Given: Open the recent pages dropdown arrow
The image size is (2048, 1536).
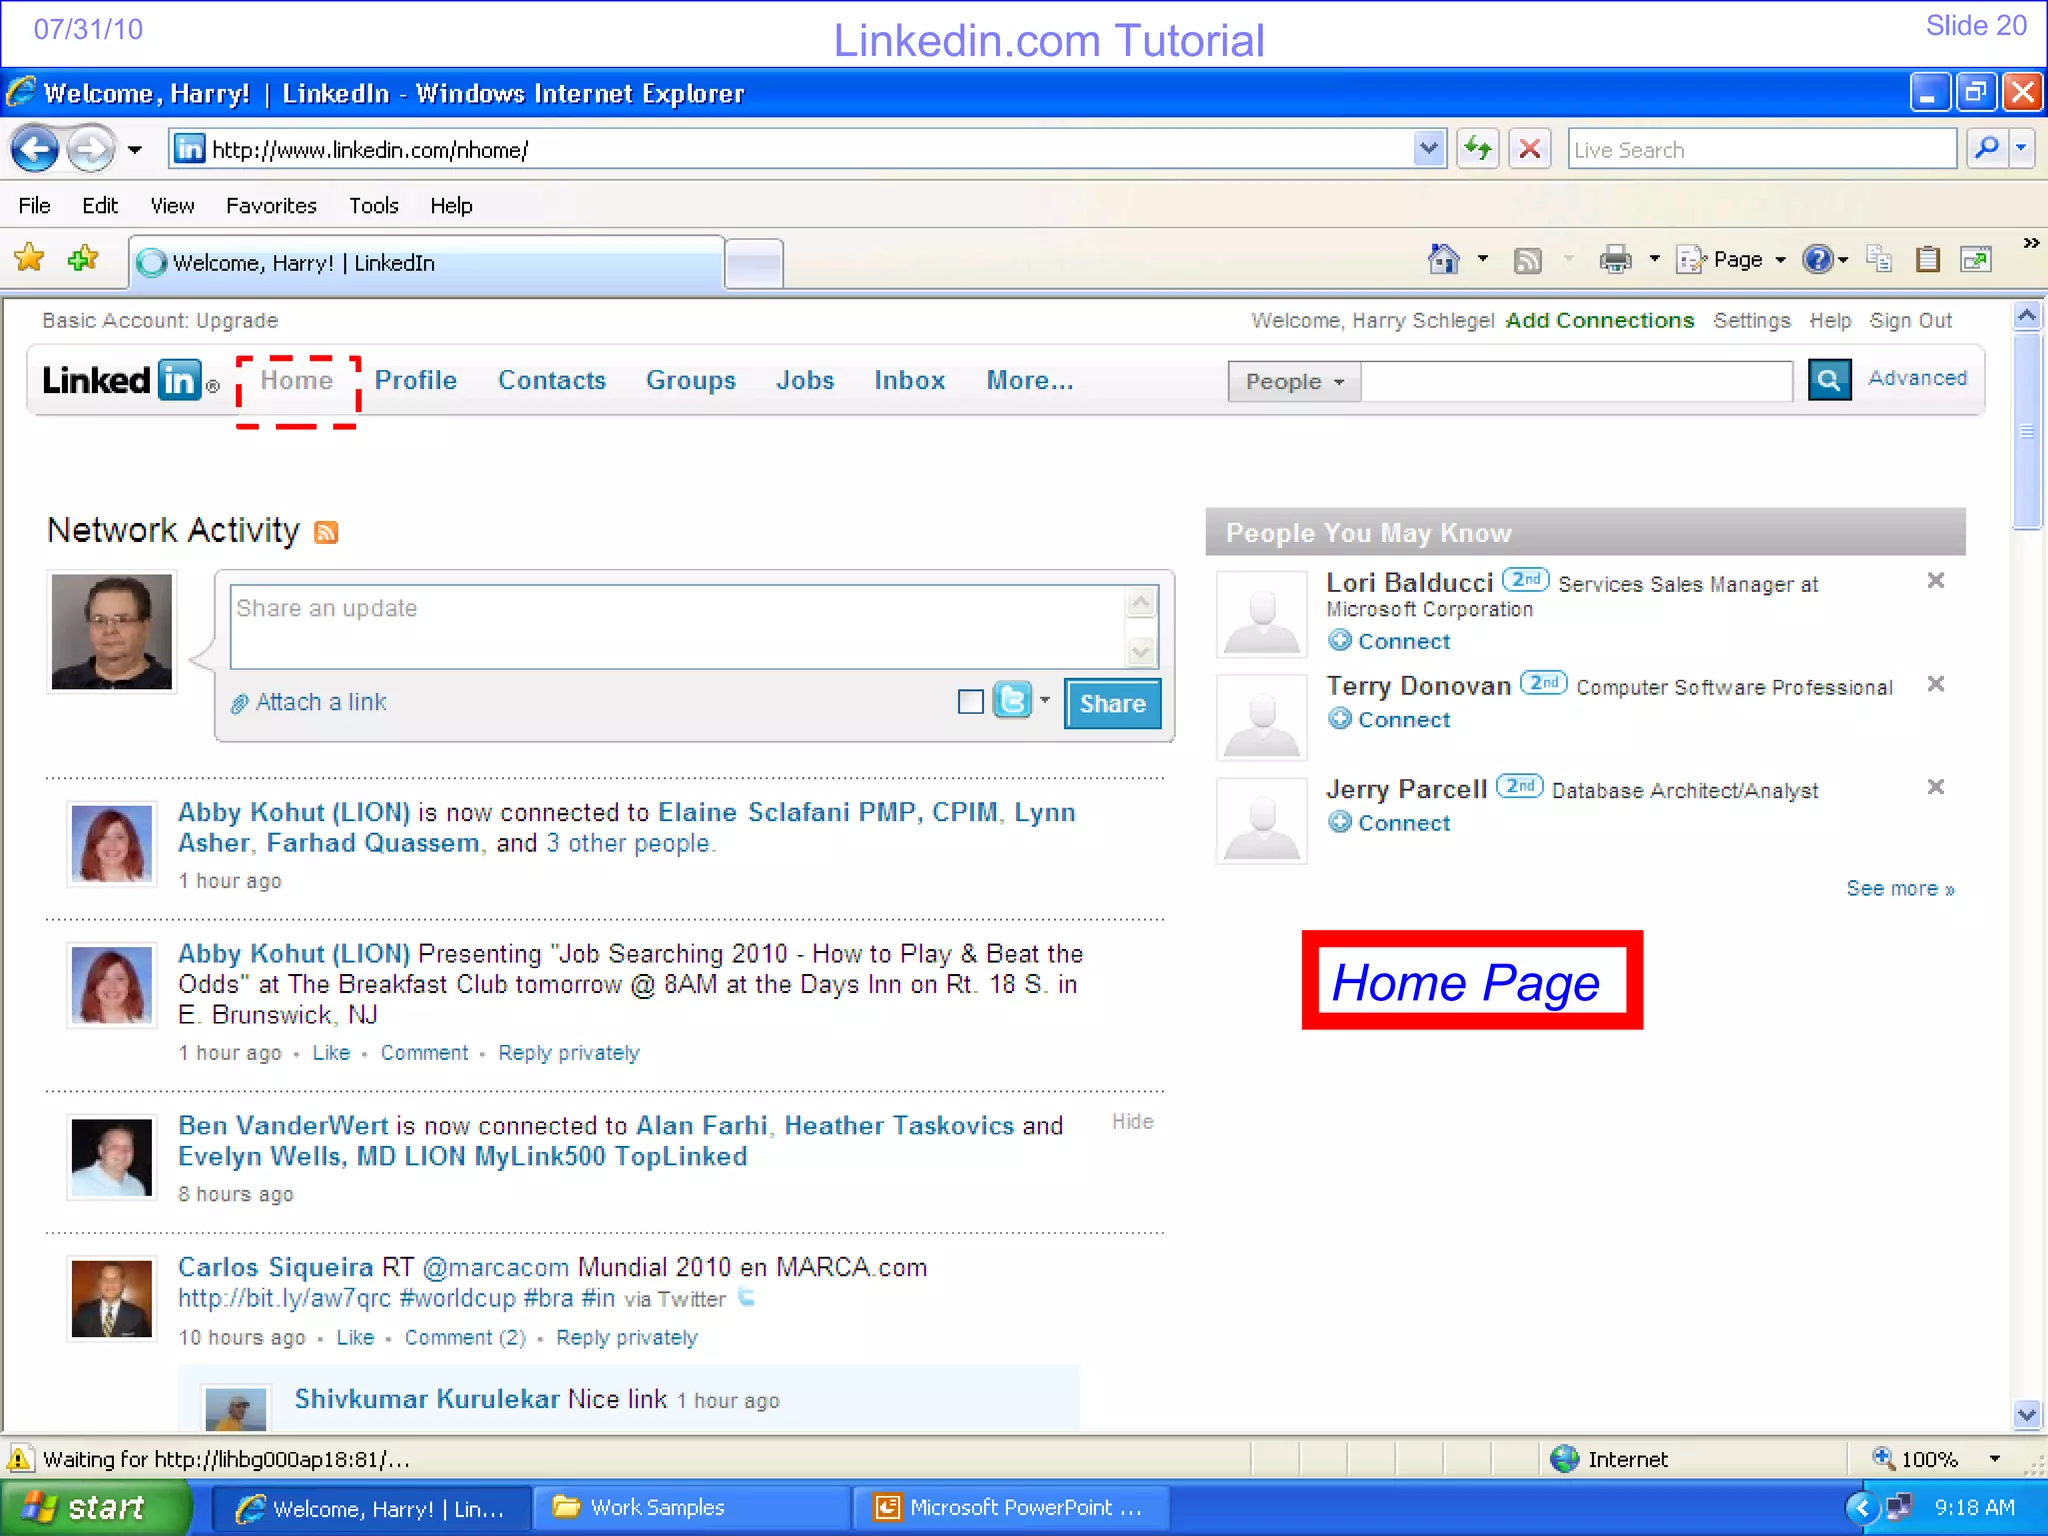Looking at the screenshot, I should (135, 150).
